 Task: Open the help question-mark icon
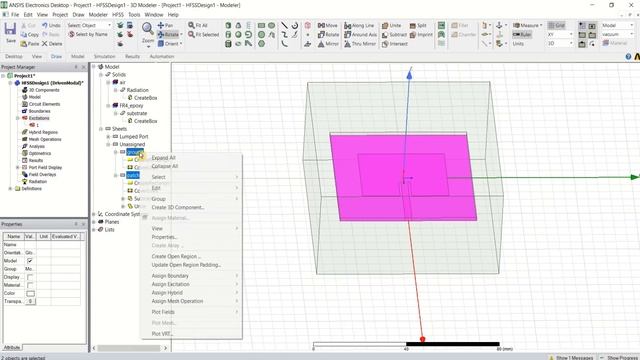628,57
